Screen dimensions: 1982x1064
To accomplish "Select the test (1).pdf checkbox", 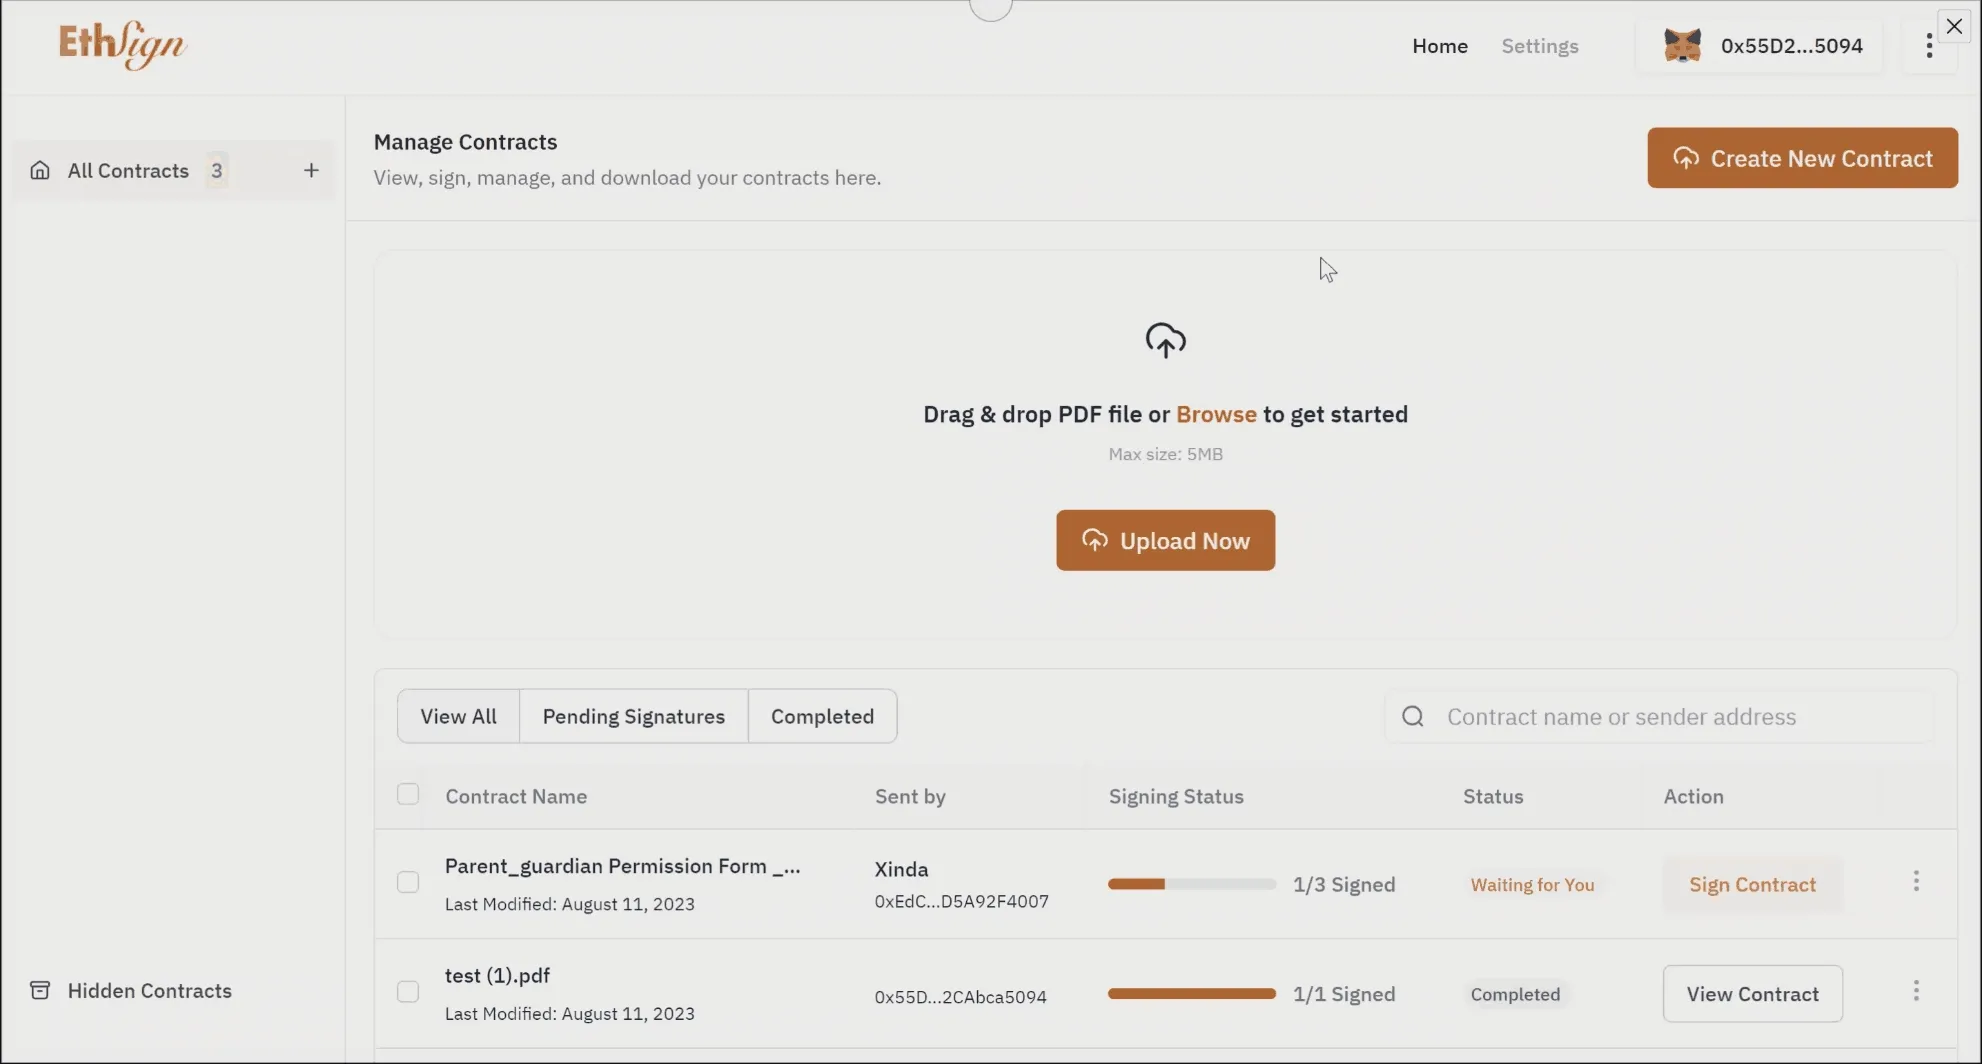I will click(408, 992).
